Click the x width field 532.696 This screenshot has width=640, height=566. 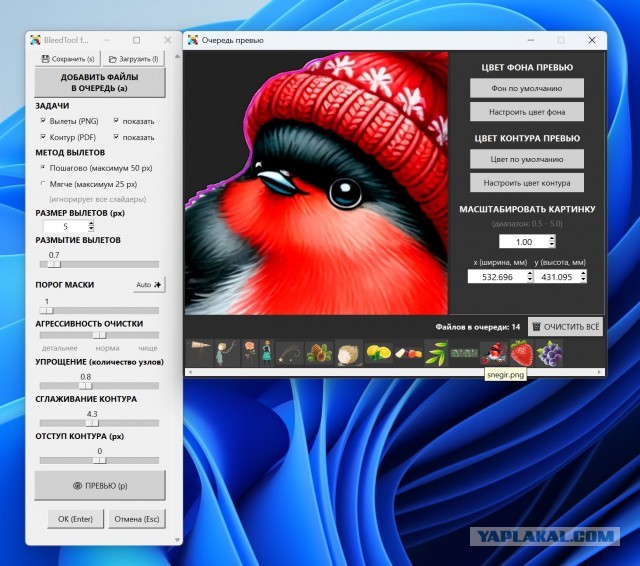tap(497, 277)
